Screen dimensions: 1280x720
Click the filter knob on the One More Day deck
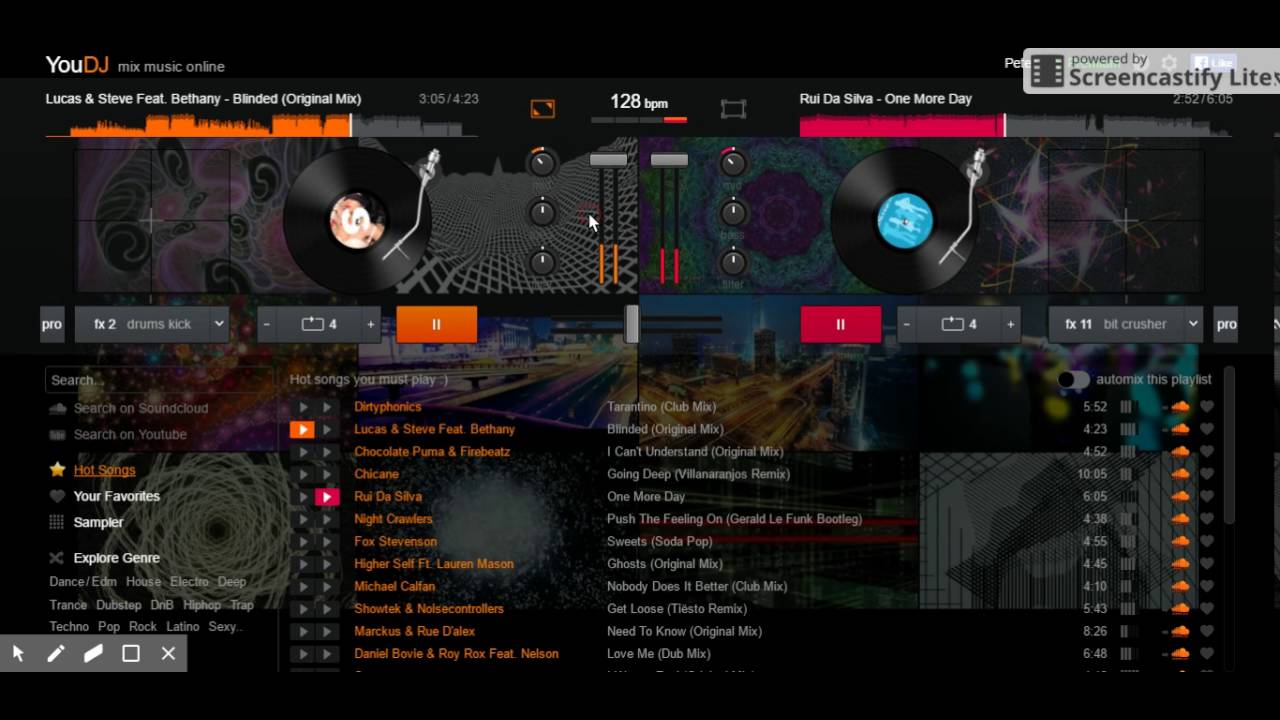pyautogui.click(x=733, y=262)
